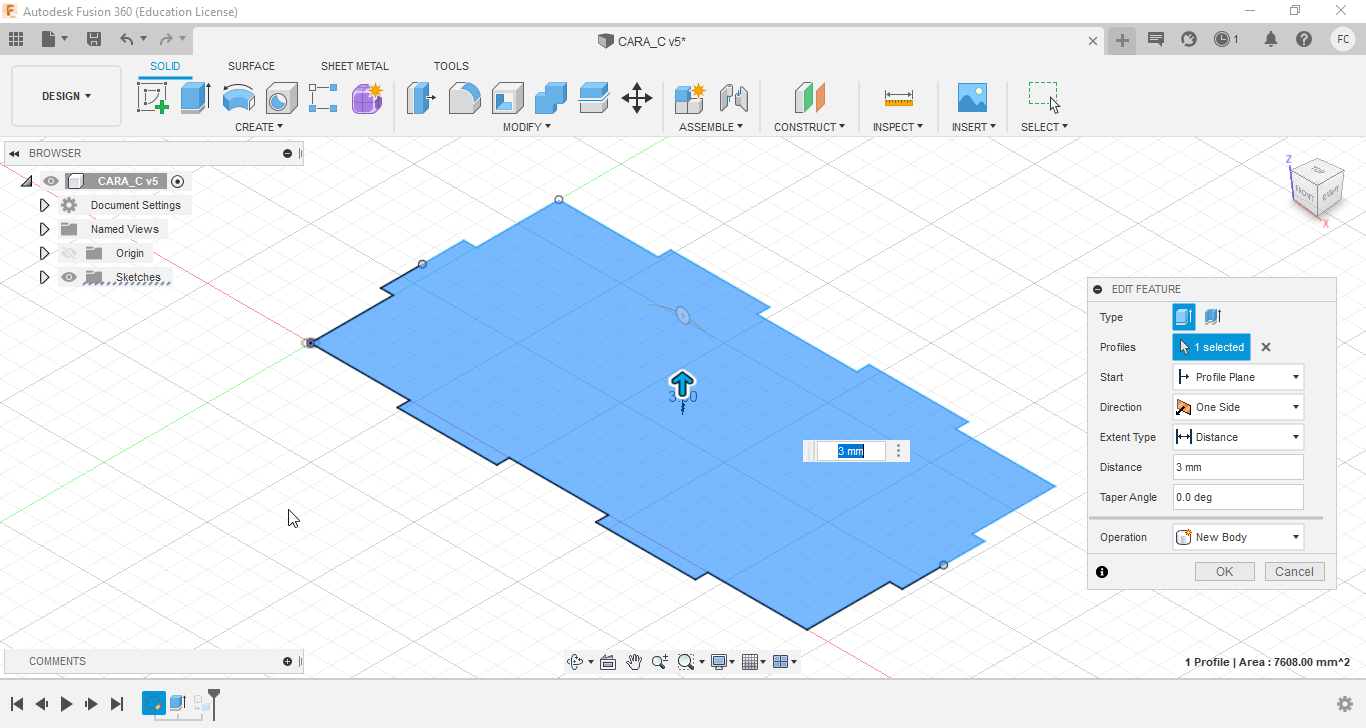
Task: Click the Combine tool
Action: pos(550,97)
